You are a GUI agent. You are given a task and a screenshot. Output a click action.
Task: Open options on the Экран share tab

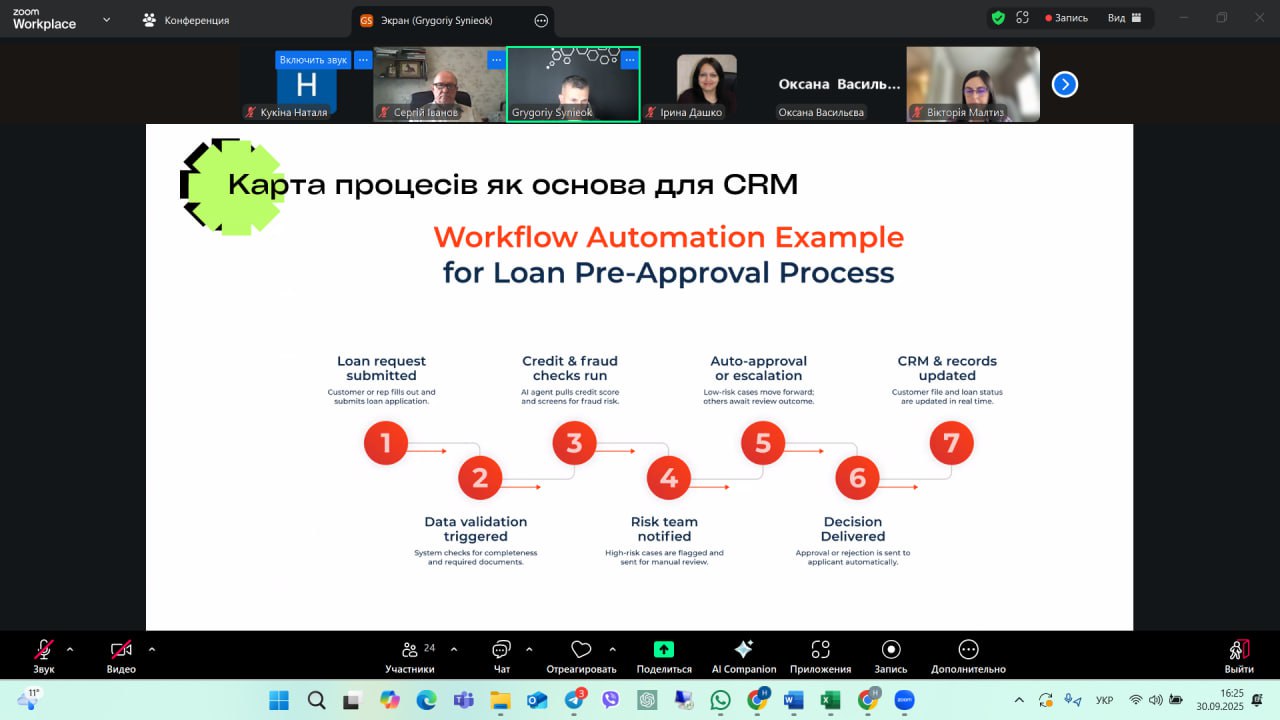tap(541, 20)
